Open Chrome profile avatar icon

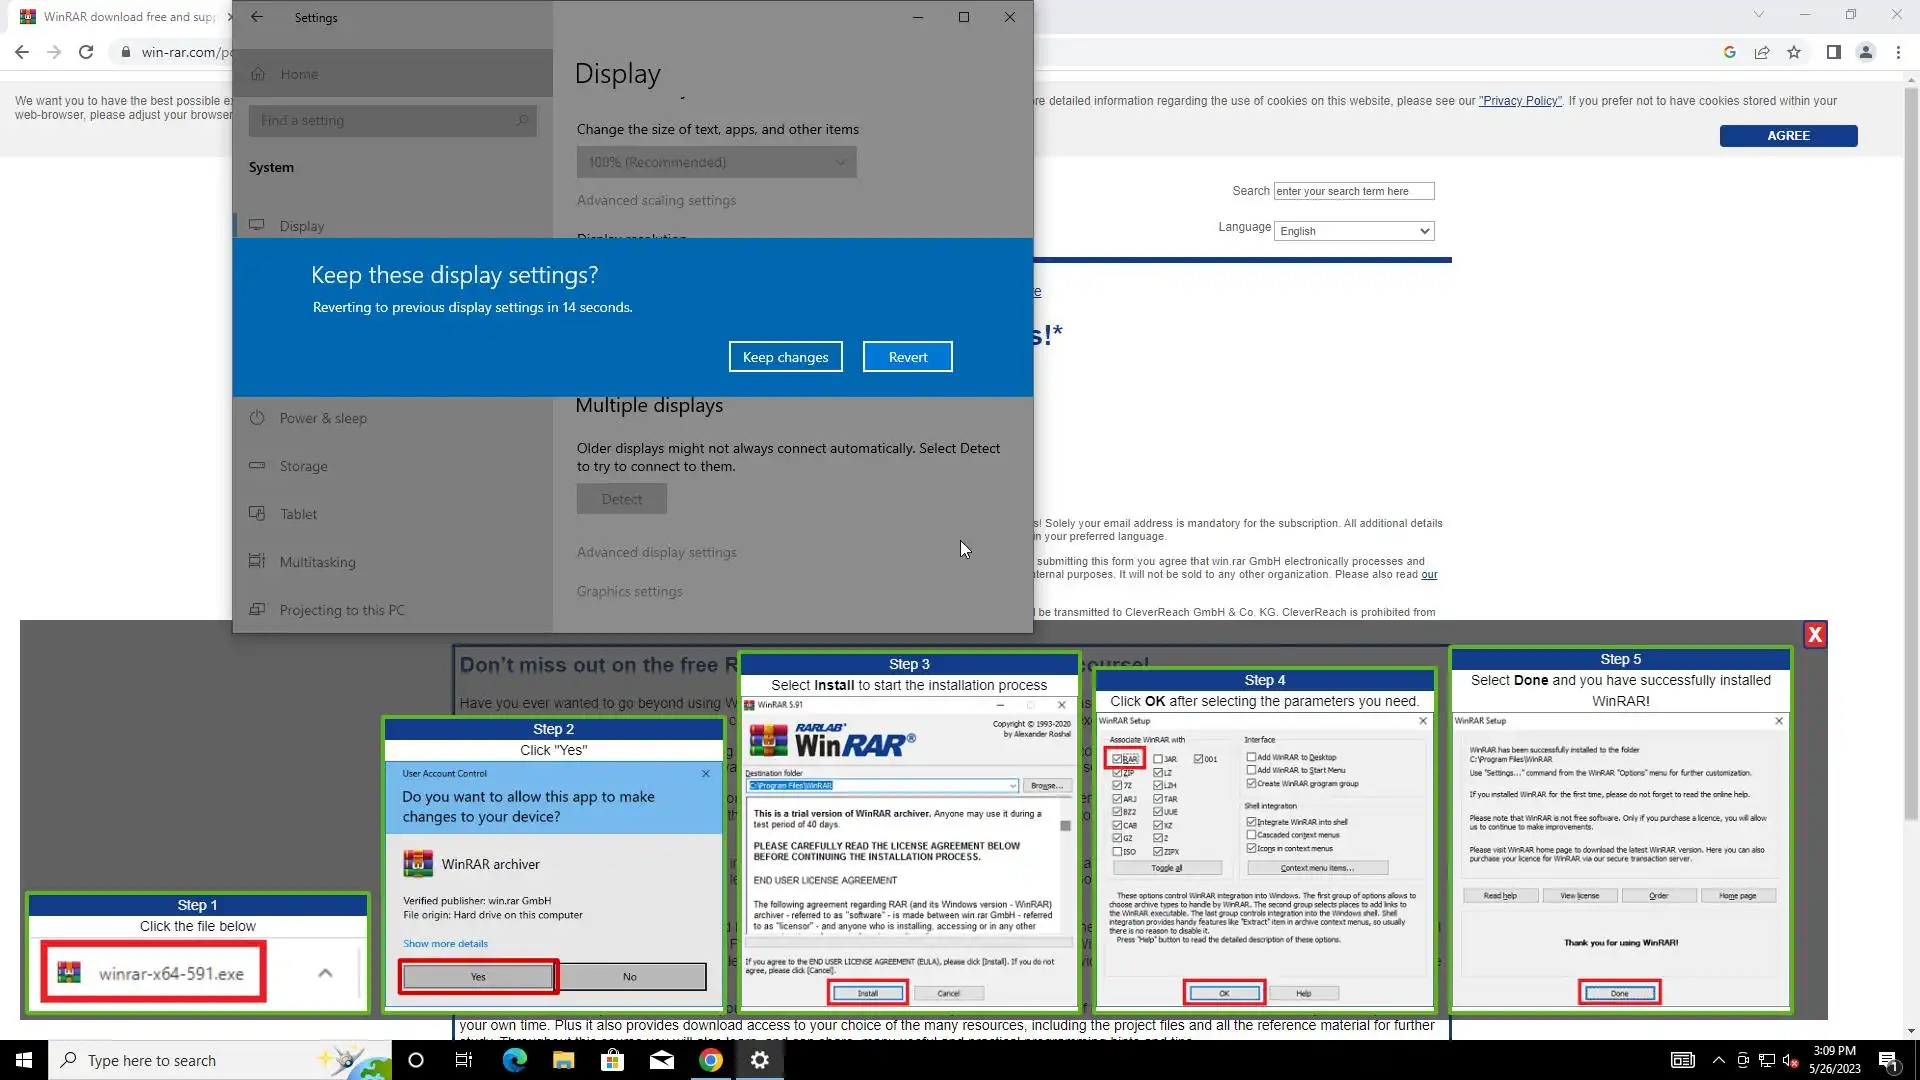(x=1865, y=52)
